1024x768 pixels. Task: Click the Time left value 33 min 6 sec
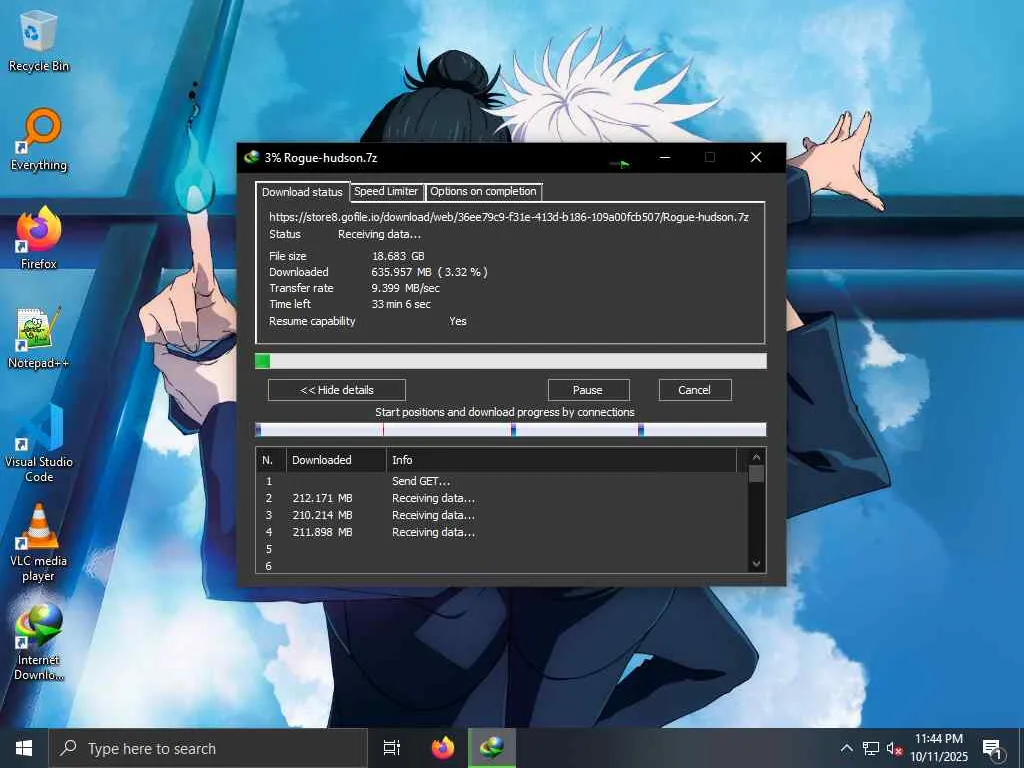(x=401, y=304)
